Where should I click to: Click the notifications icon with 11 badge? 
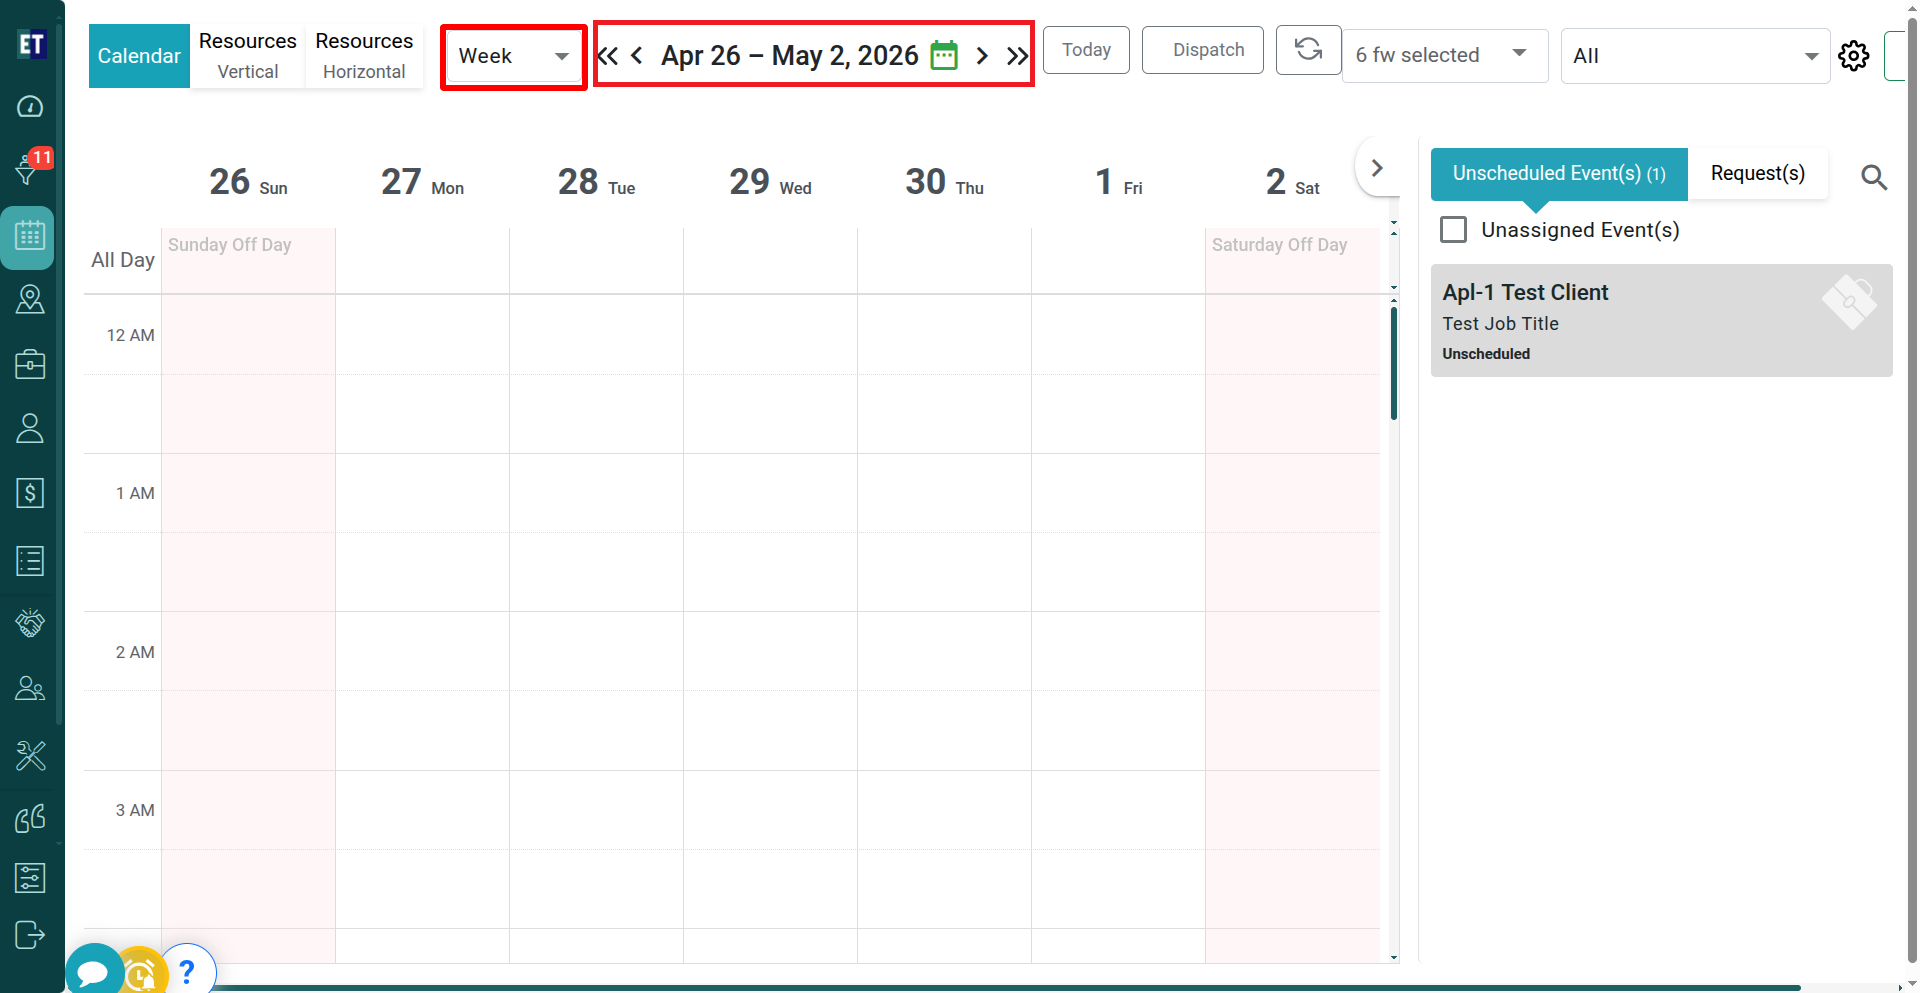(x=29, y=169)
